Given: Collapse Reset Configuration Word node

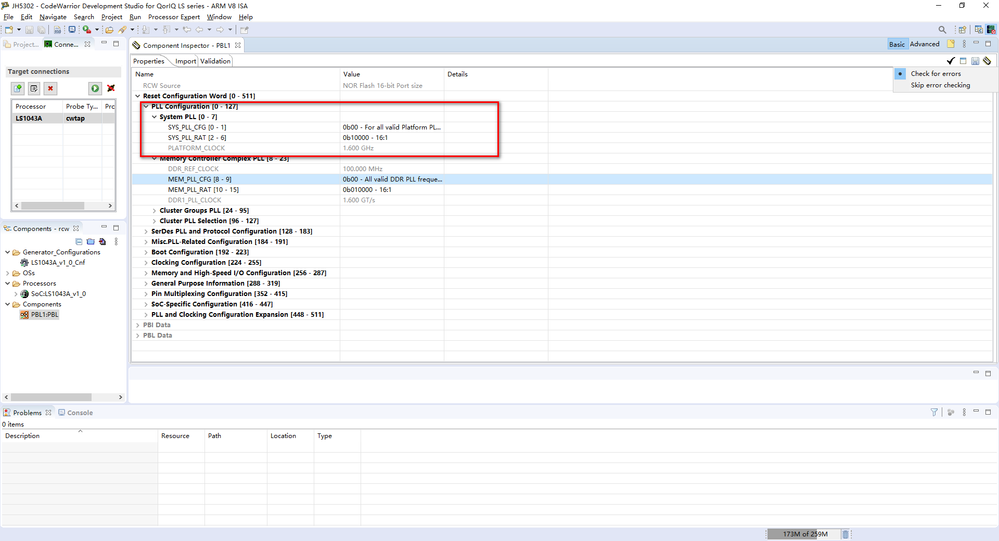Looking at the screenshot, I should [x=138, y=96].
